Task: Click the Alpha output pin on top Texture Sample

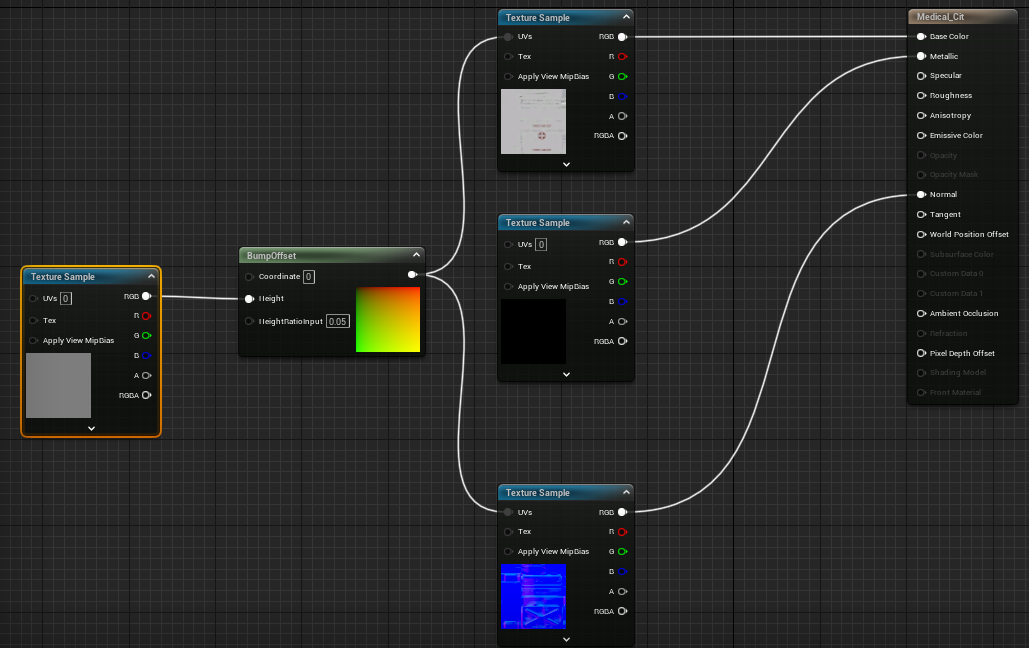Action: pyautogui.click(x=623, y=115)
